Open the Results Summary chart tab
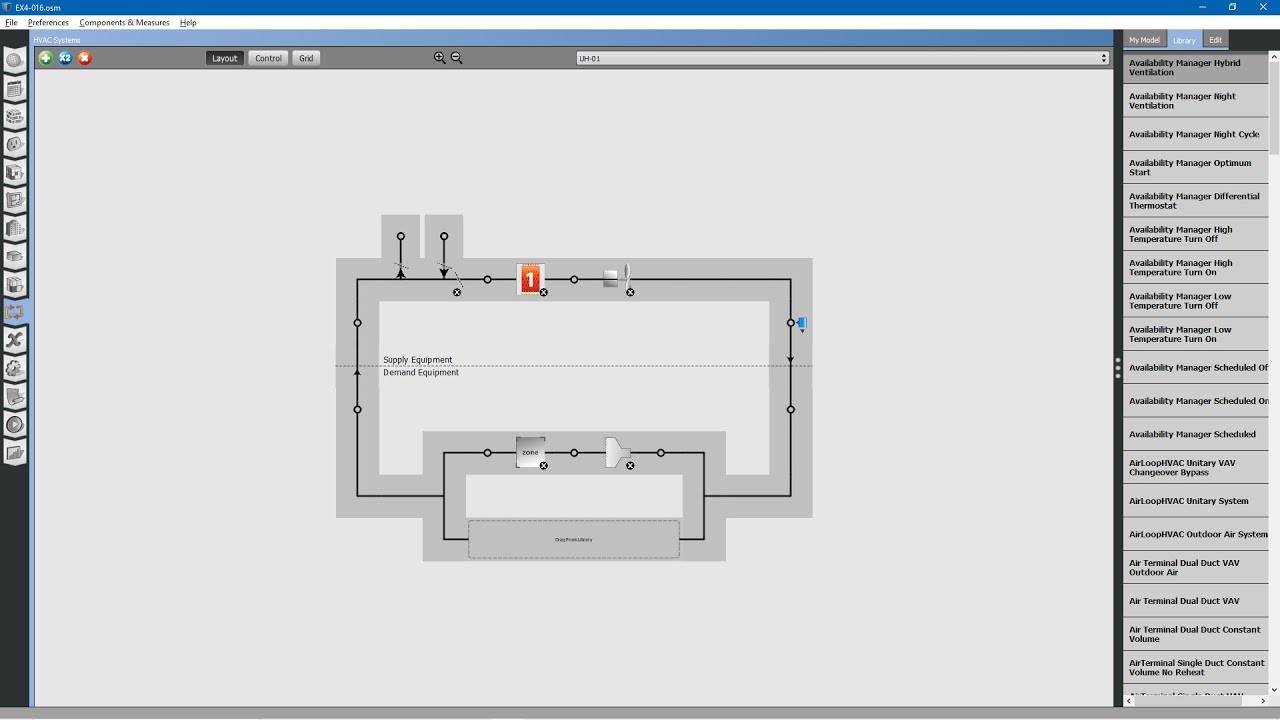Screen dimensions: 1280x720 15,452
